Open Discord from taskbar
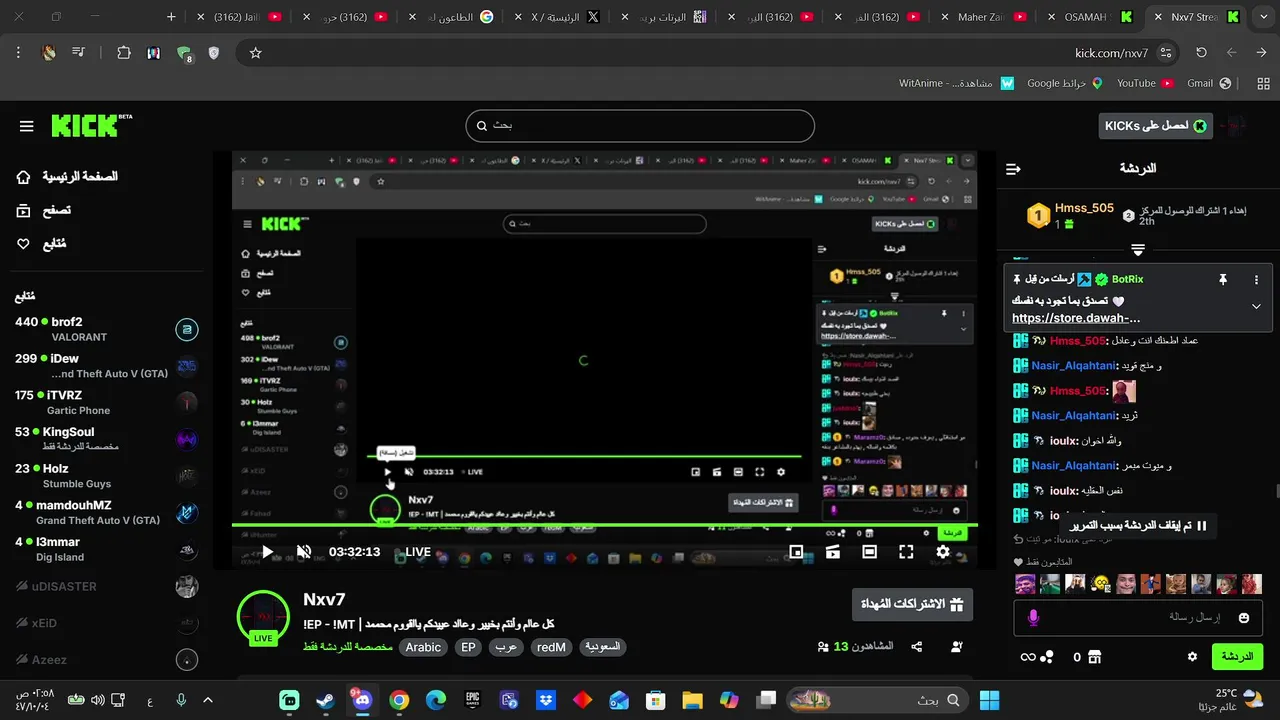This screenshot has height=720, width=1280. click(362, 700)
